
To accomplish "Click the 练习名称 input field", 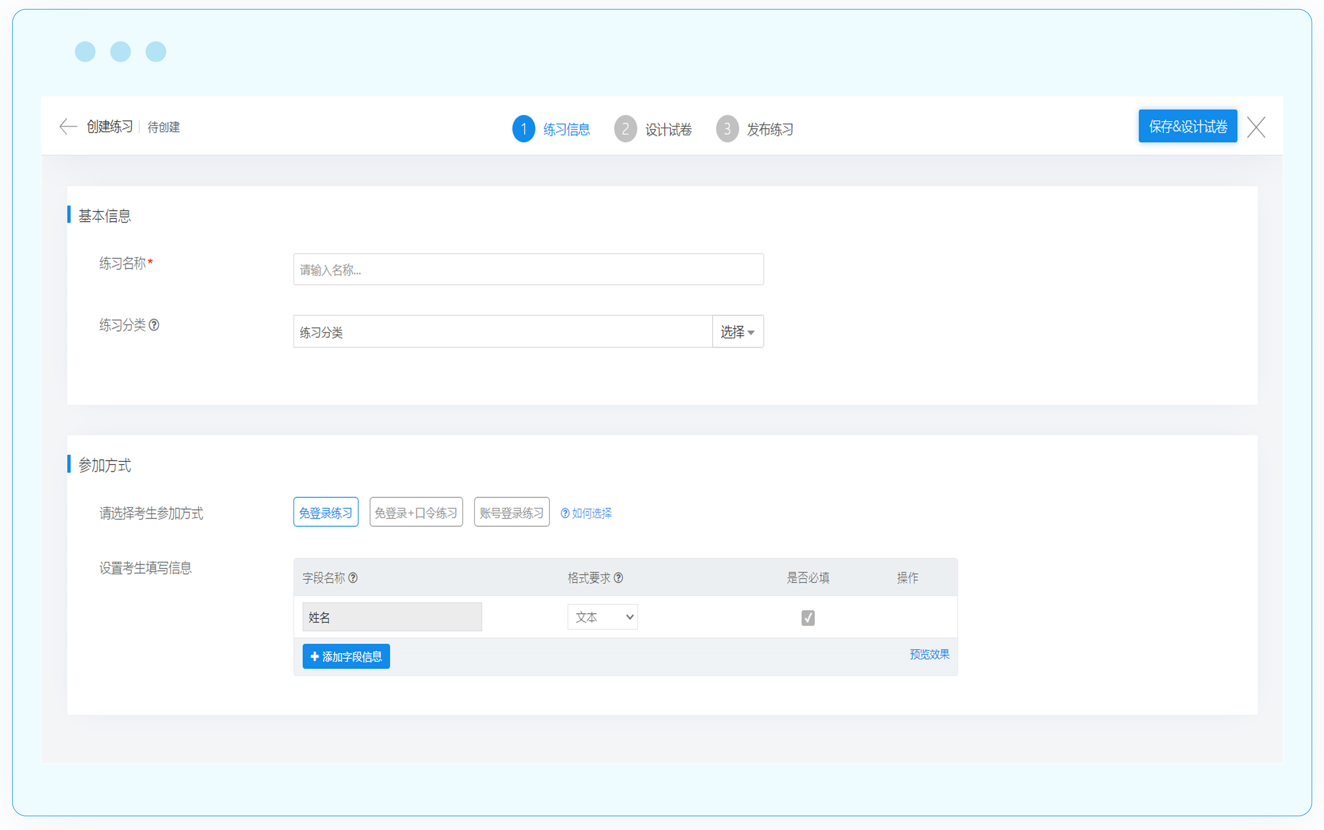I will coord(528,270).
